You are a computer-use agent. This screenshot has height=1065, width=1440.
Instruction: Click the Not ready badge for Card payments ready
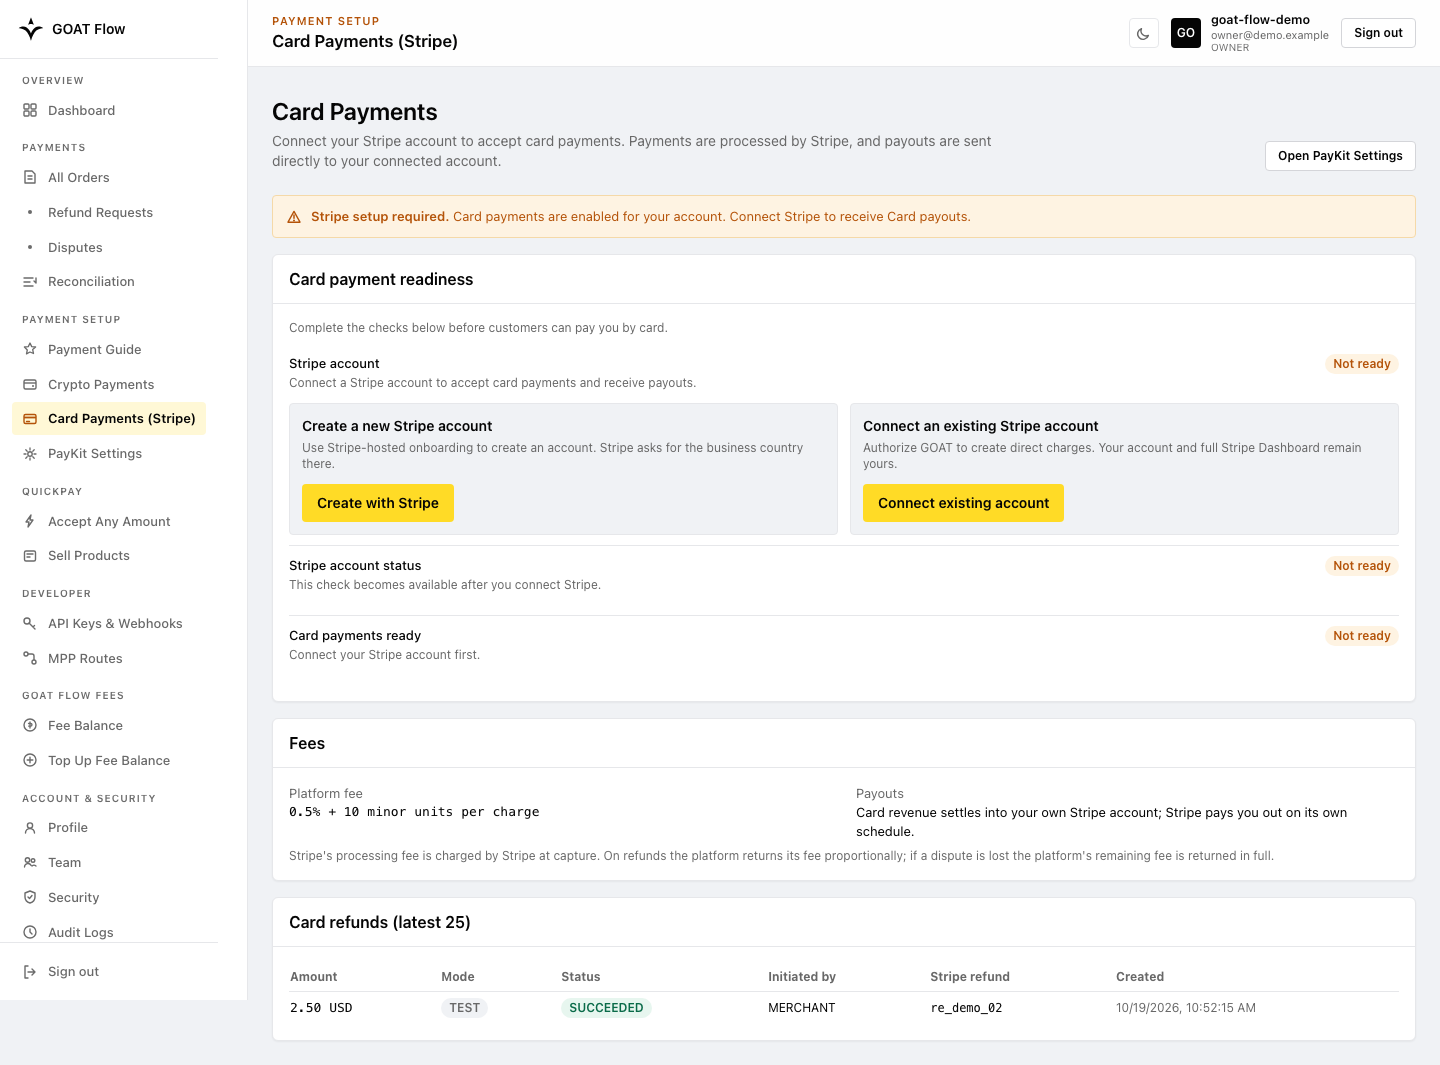[1361, 636]
